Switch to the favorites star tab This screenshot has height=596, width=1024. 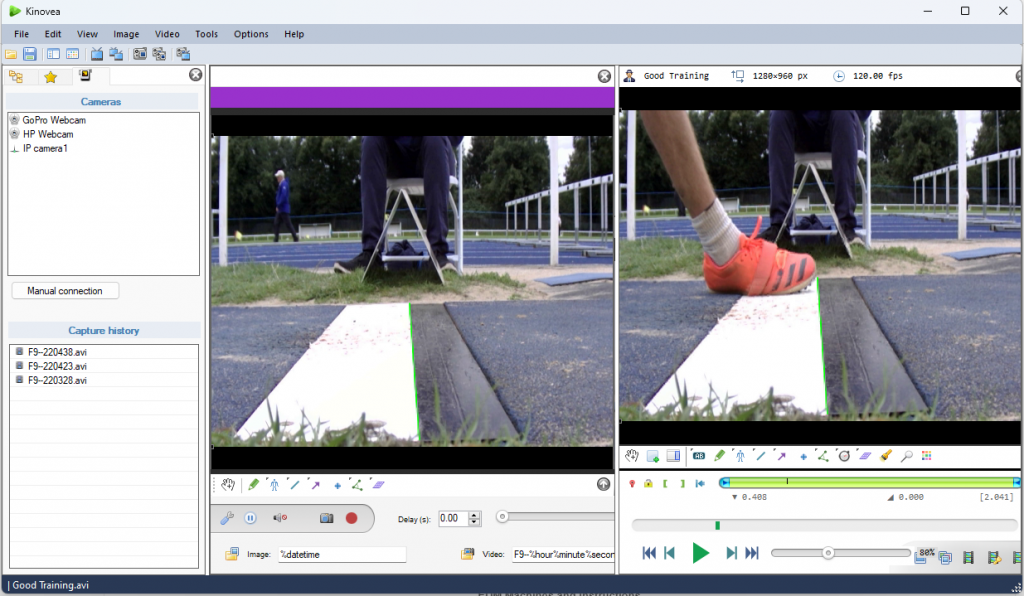[50, 76]
